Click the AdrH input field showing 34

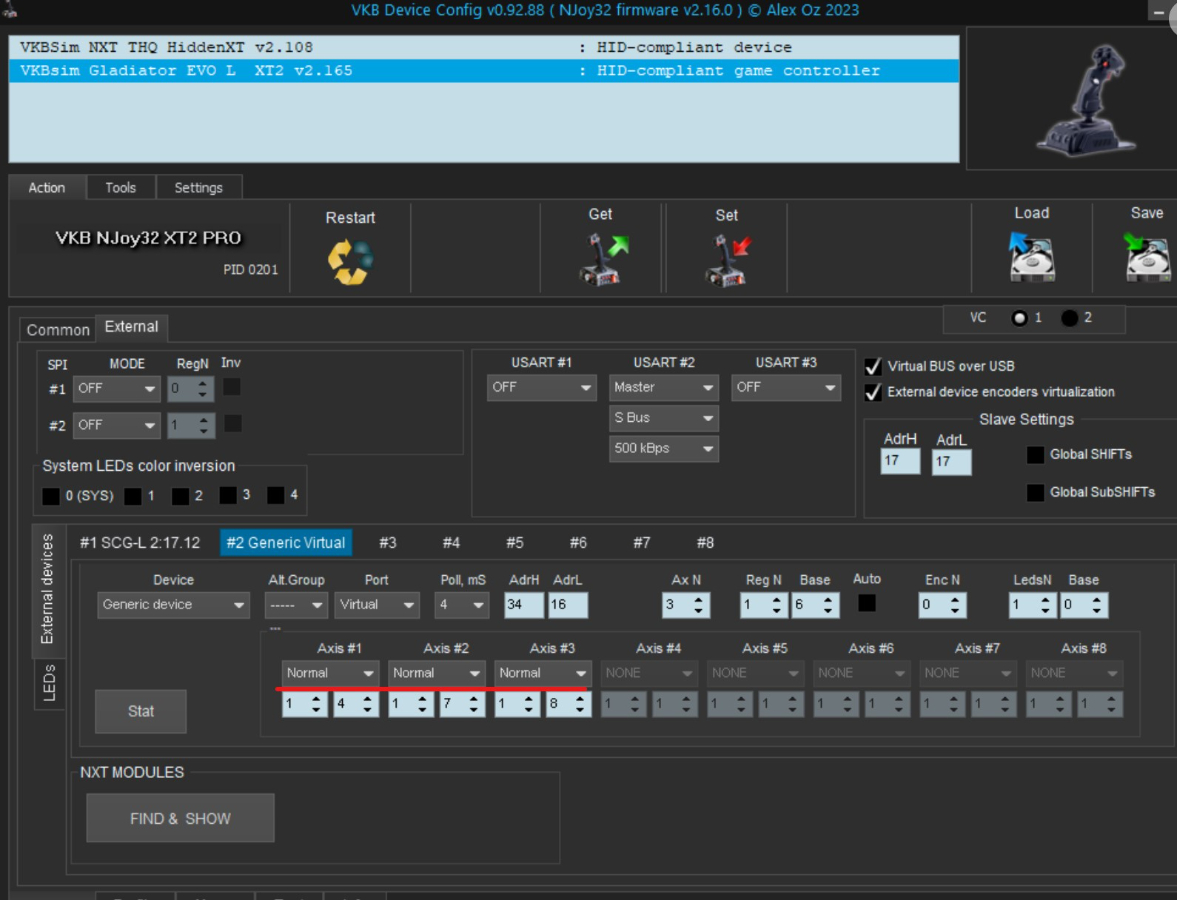coord(523,605)
